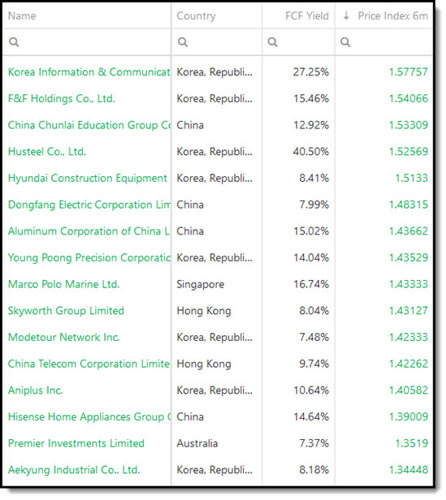446x500 pixels.
Task: Select the 1.40582 price index value
Action: (409, 390)
